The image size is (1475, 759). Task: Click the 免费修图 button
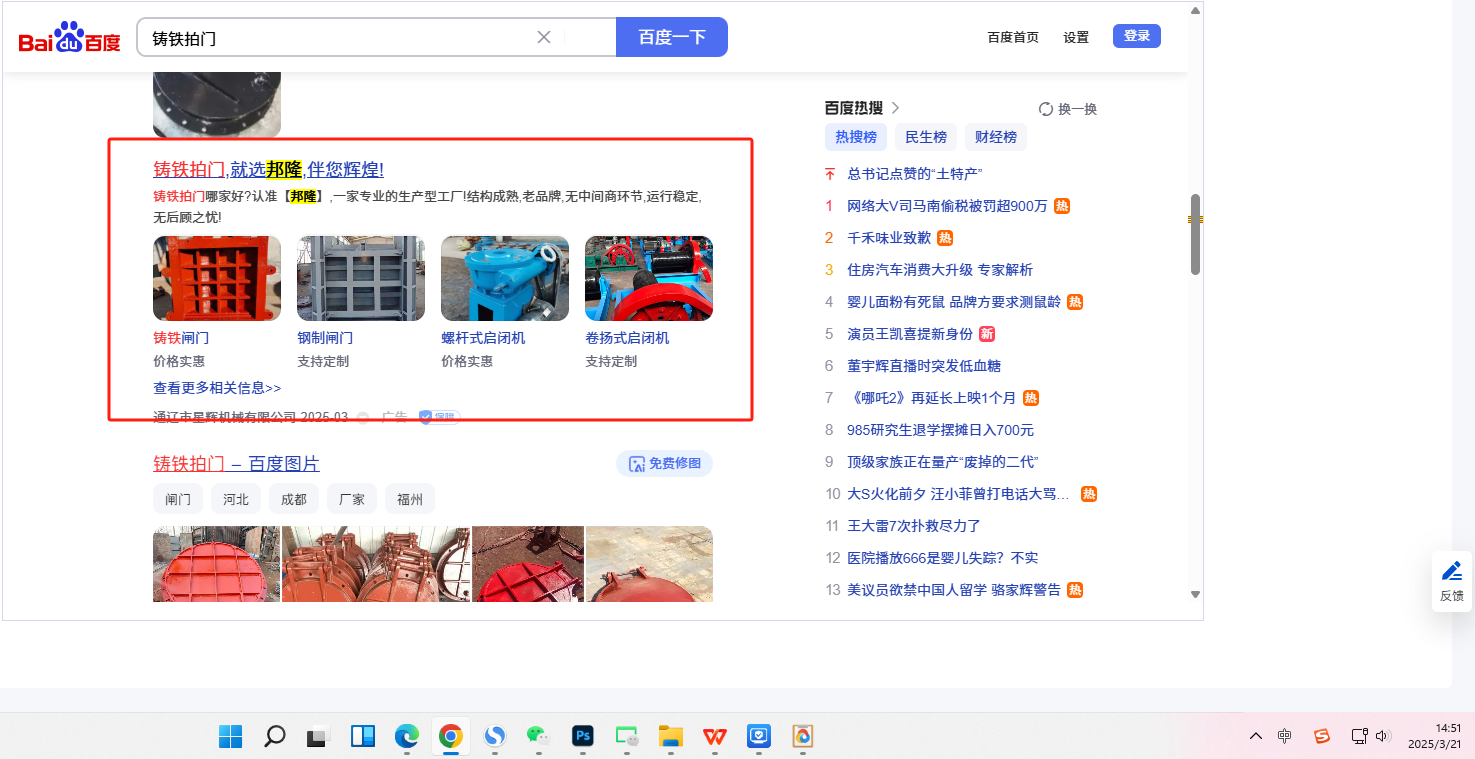click(x=665, y=464)
